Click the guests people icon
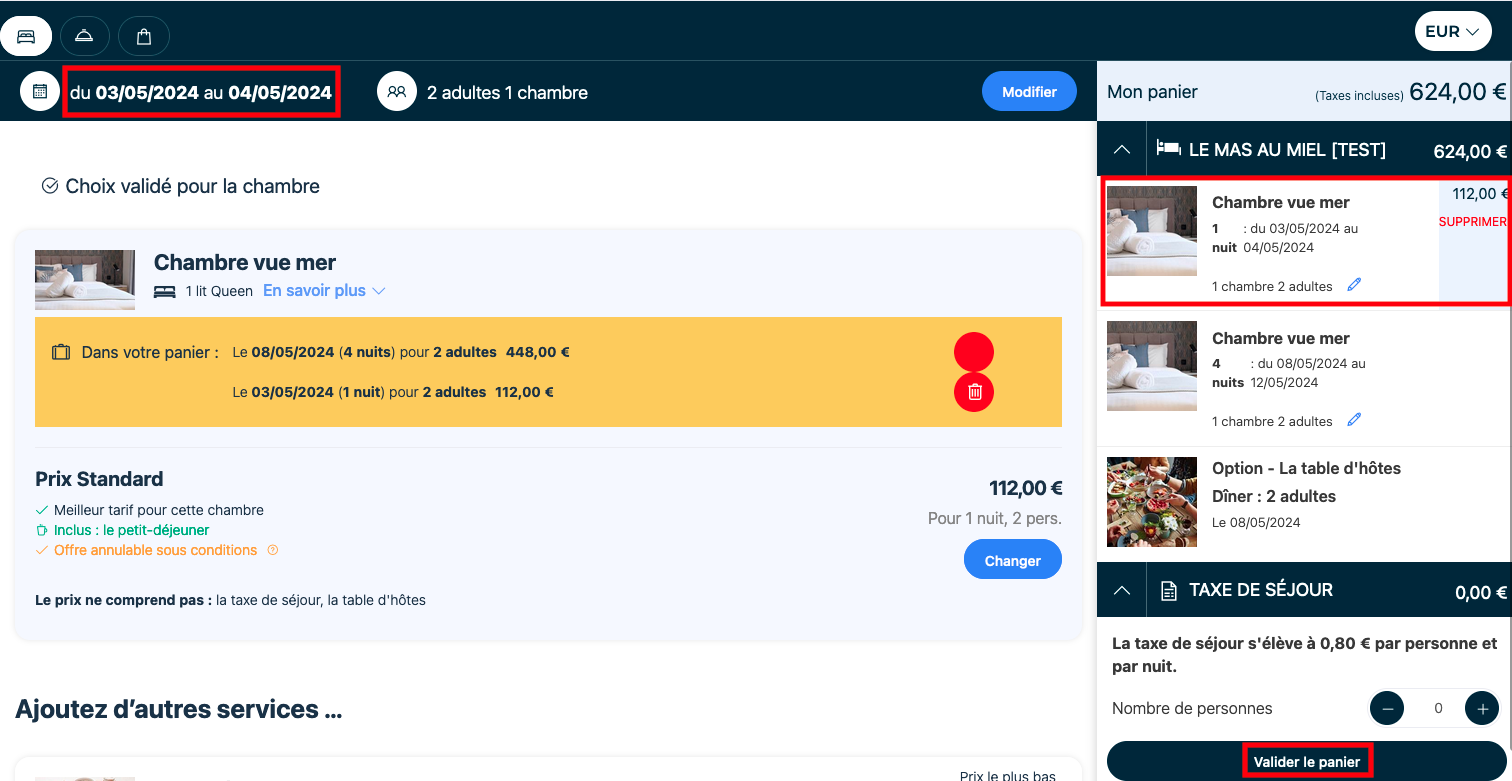This screenshot has height=781, width=1512. click(x=397, y=91)
